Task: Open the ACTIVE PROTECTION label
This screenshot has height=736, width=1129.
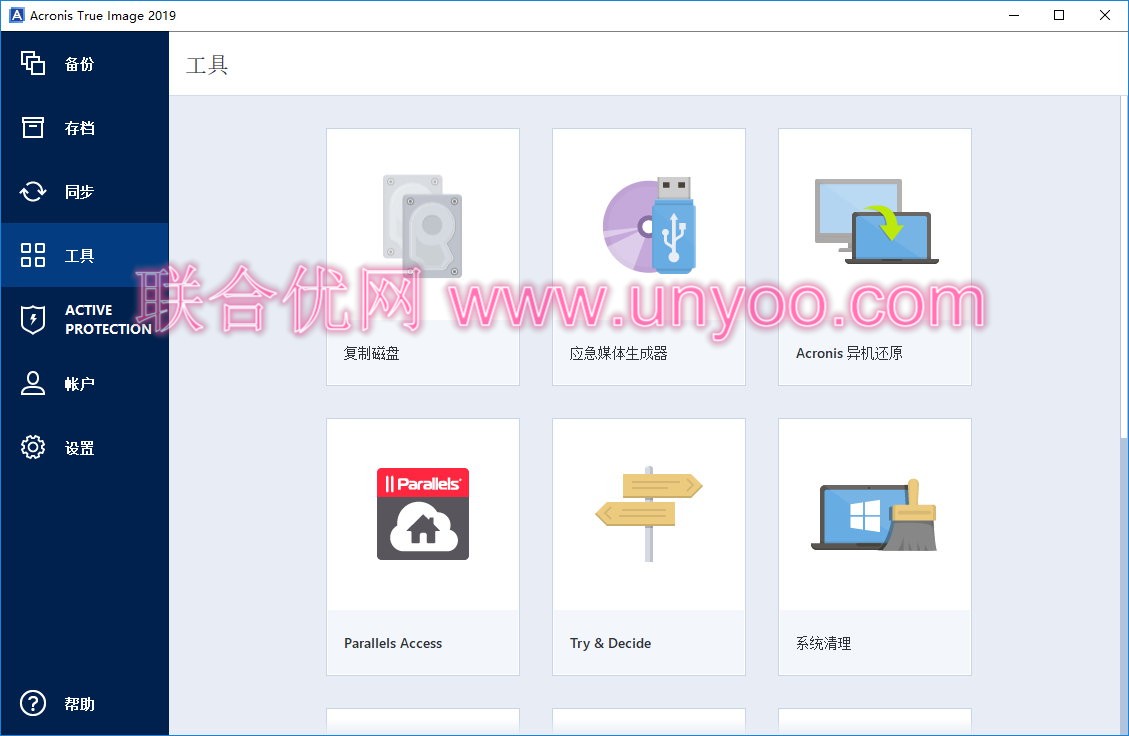Action: pyautogui.click(x=108, y=320)
